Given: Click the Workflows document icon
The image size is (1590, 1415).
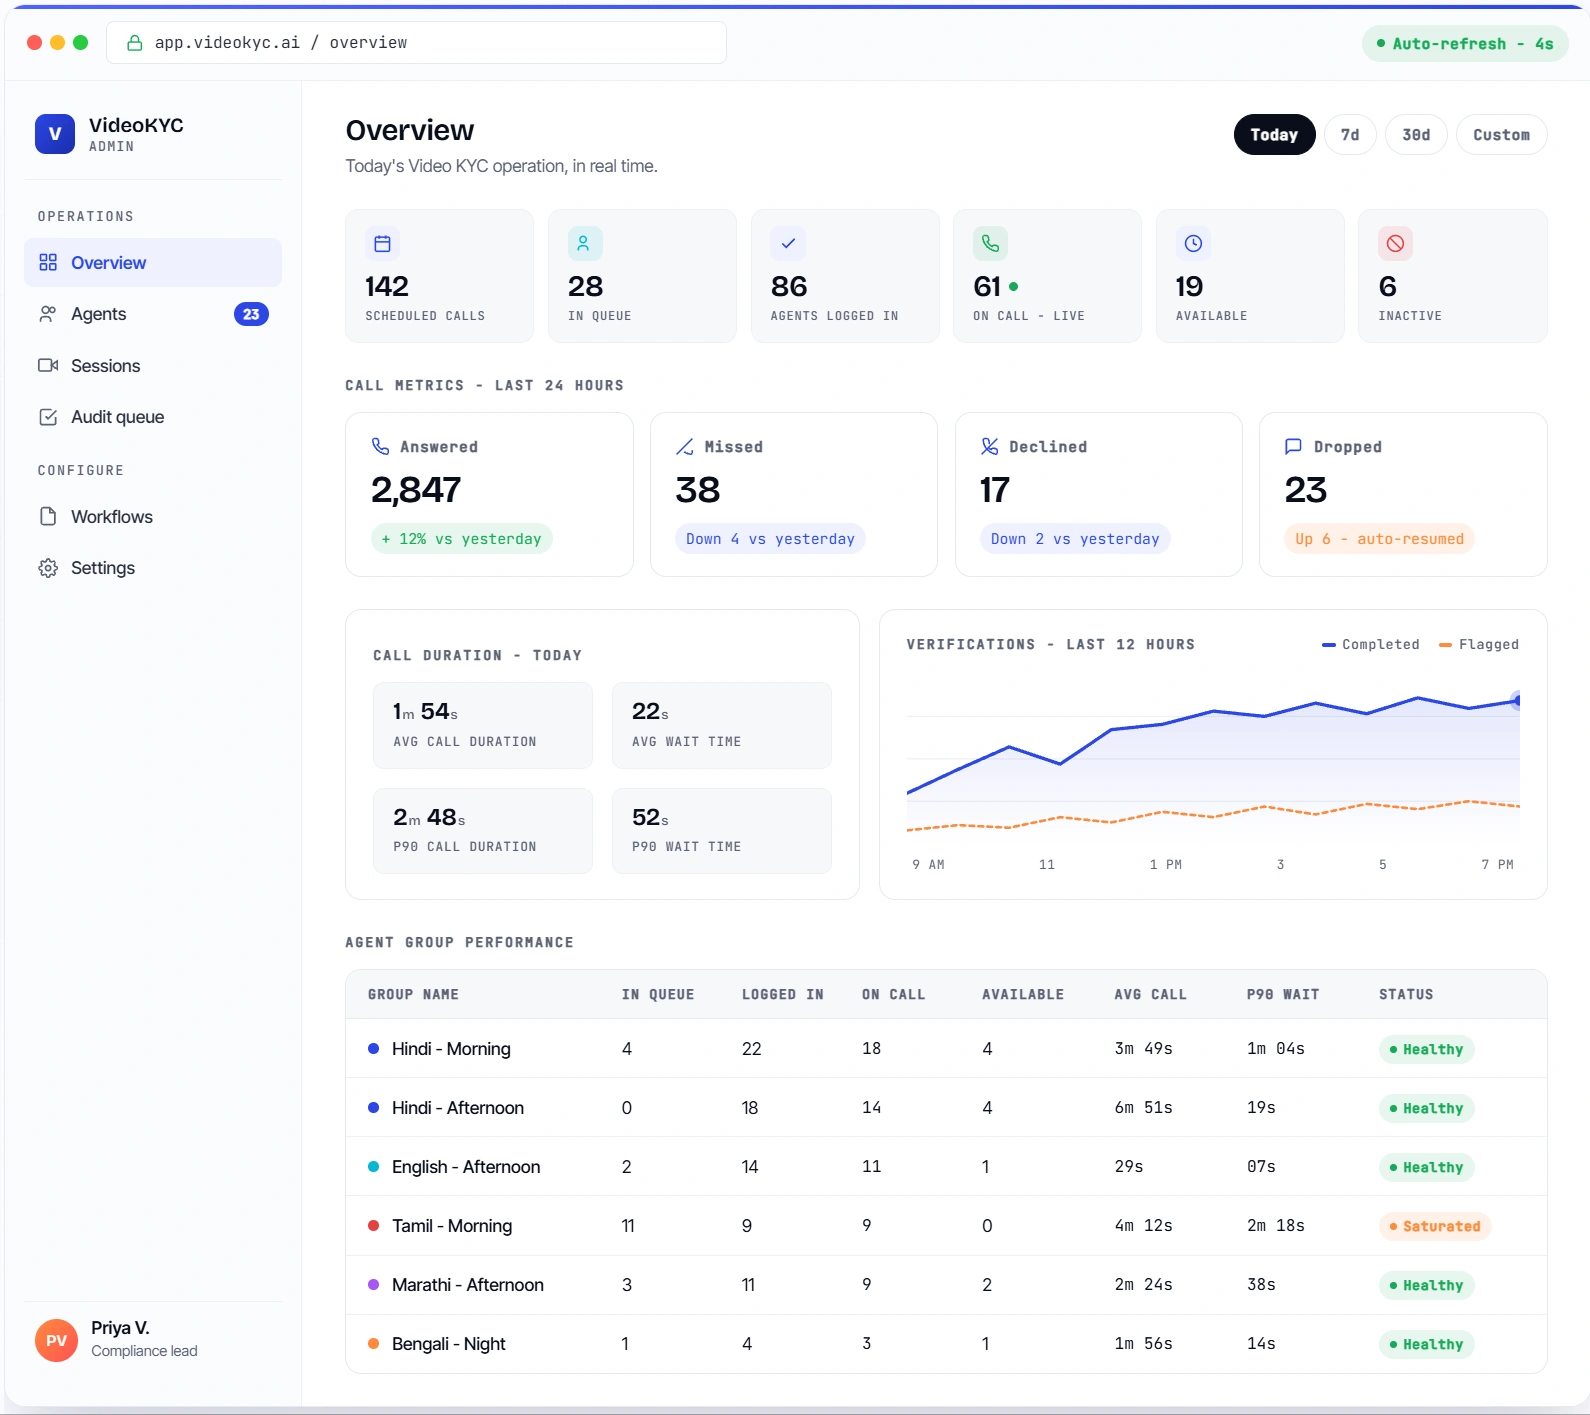Looking at the screenshot, I should click(x=48, y=516).
